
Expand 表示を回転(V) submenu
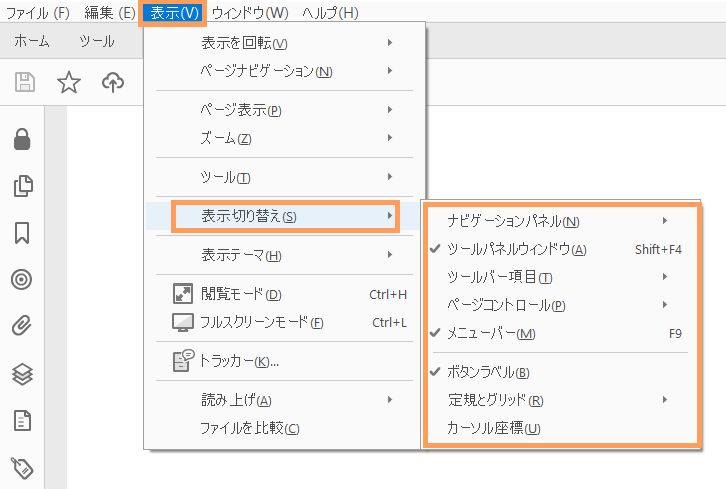[x=284, y=43]
